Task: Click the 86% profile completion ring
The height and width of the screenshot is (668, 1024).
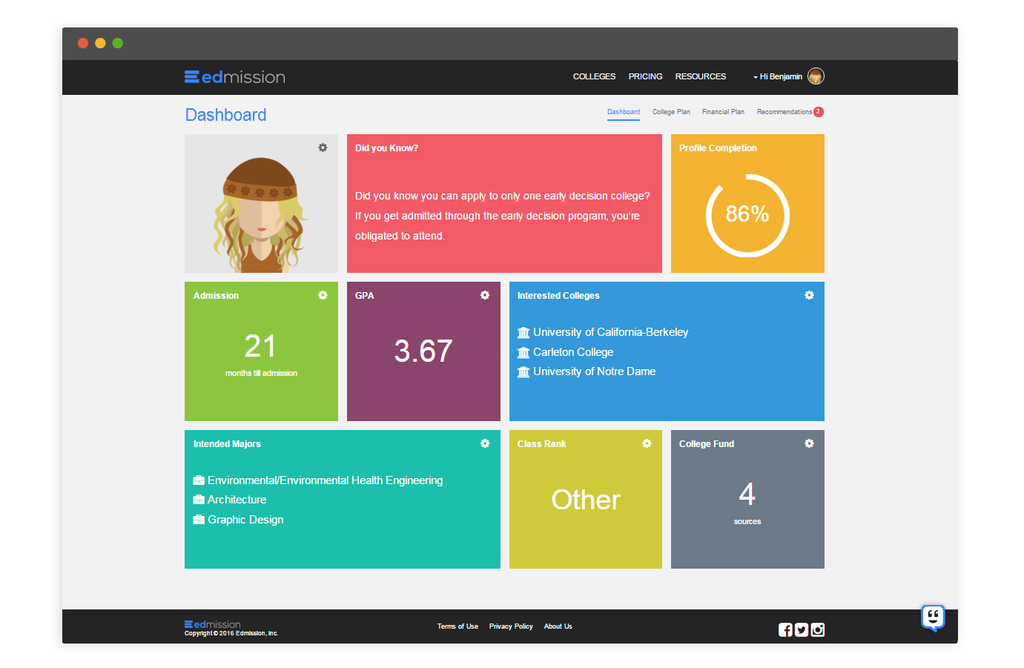Action: coord(748,215)
